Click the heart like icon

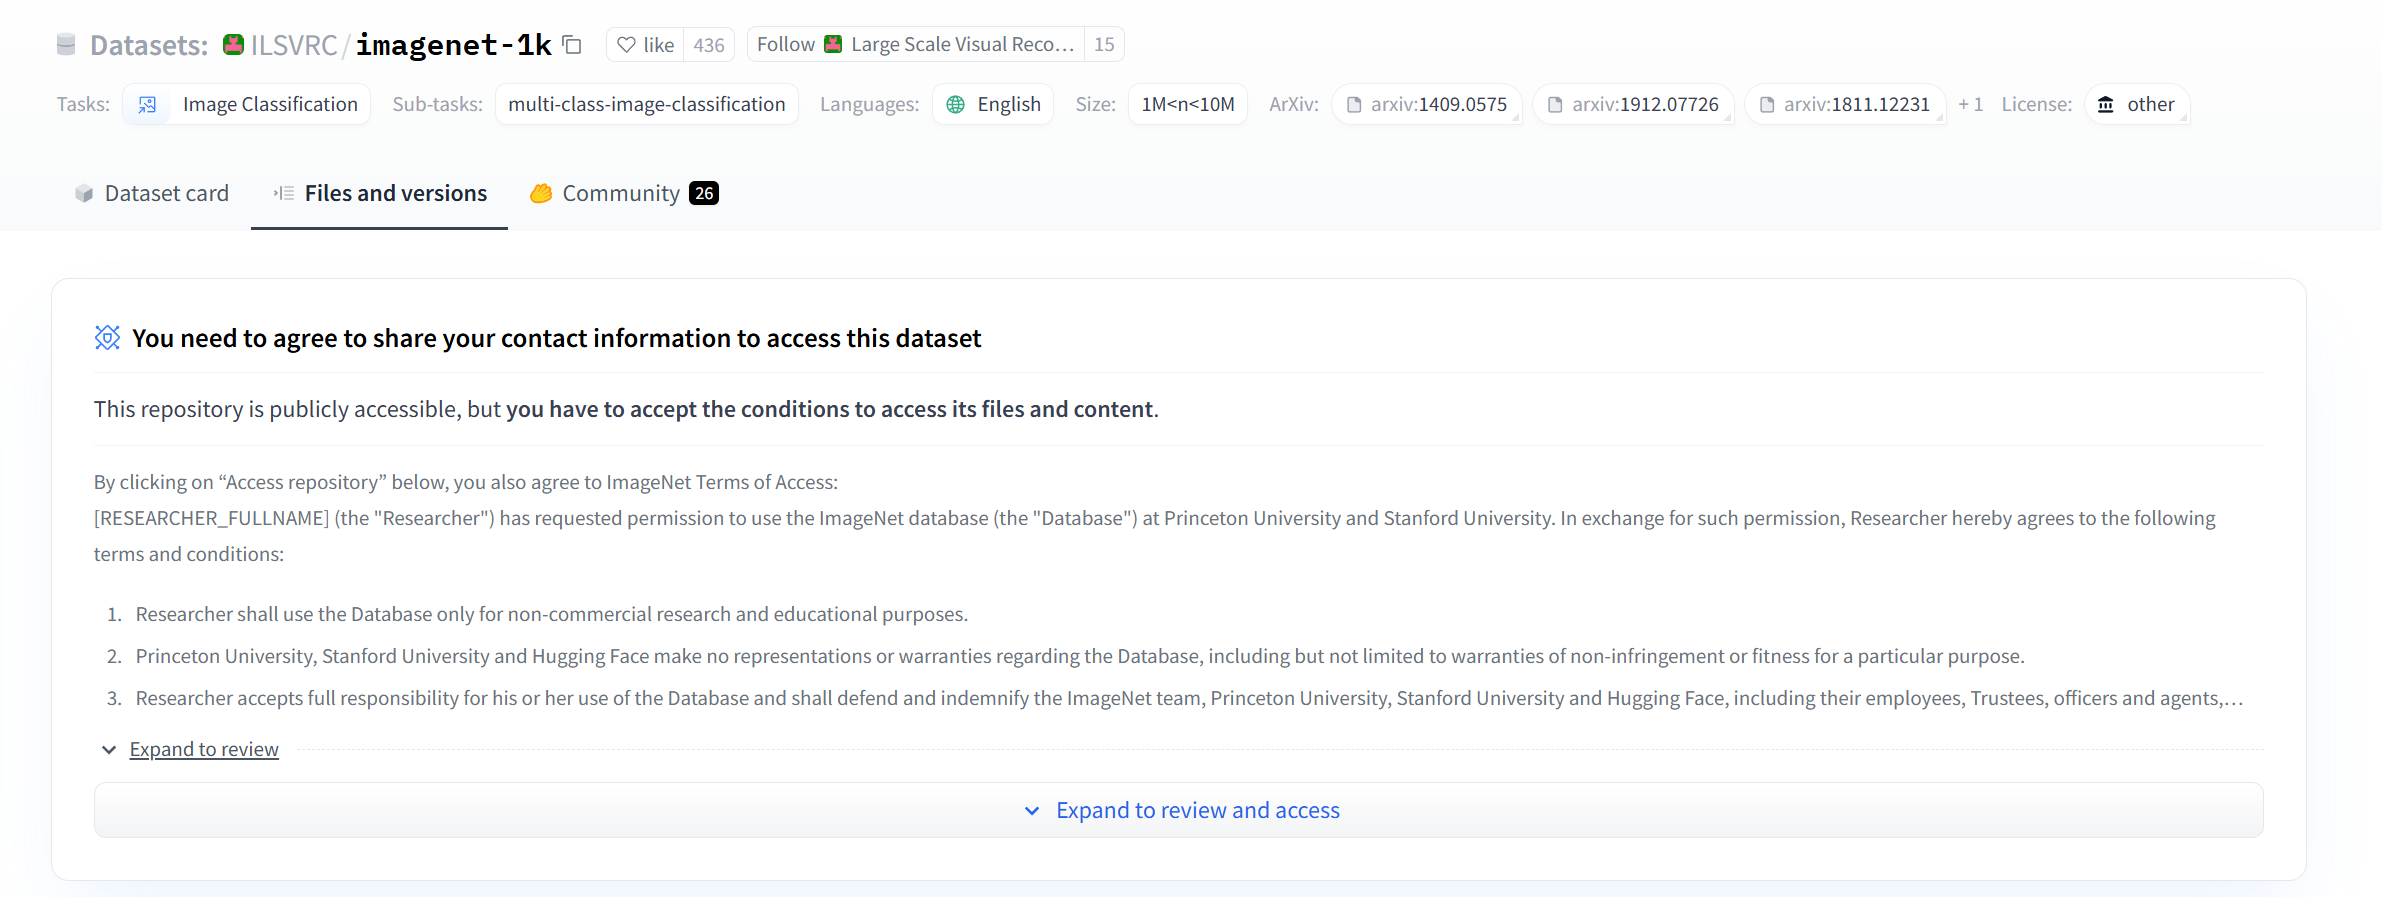[x=627, y=45]
